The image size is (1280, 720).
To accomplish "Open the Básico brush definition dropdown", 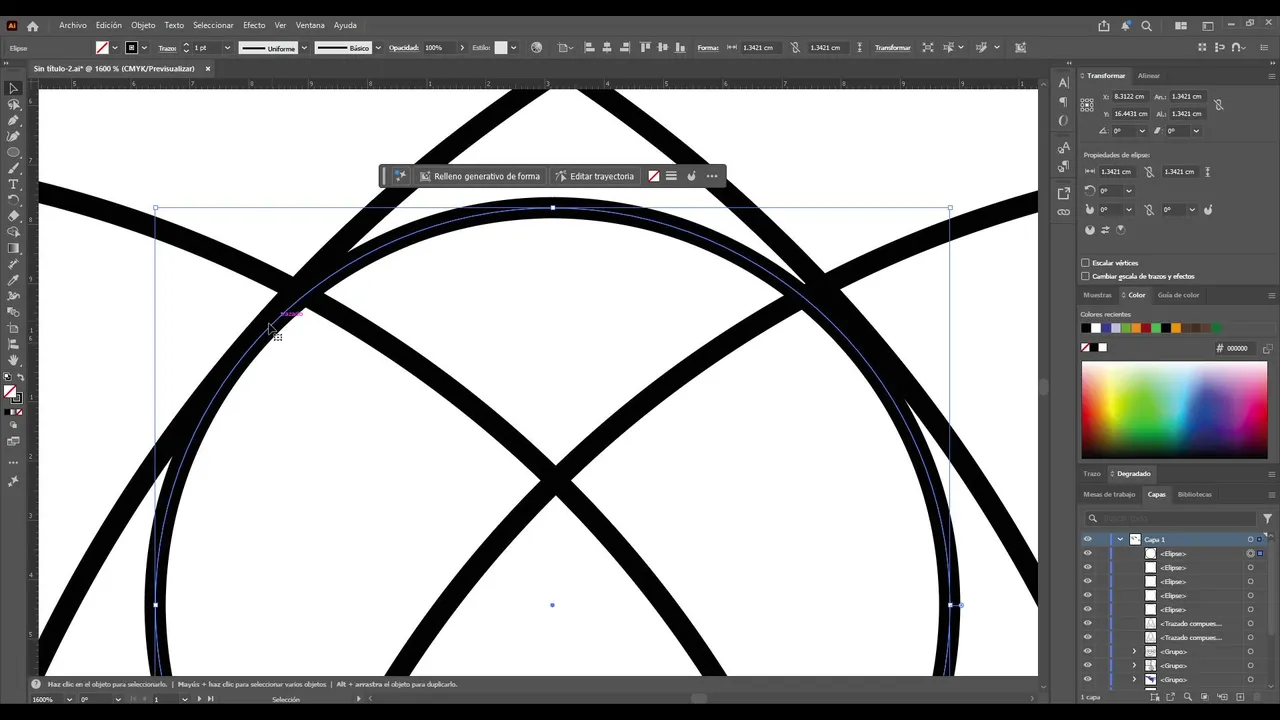I will point(378,48).
